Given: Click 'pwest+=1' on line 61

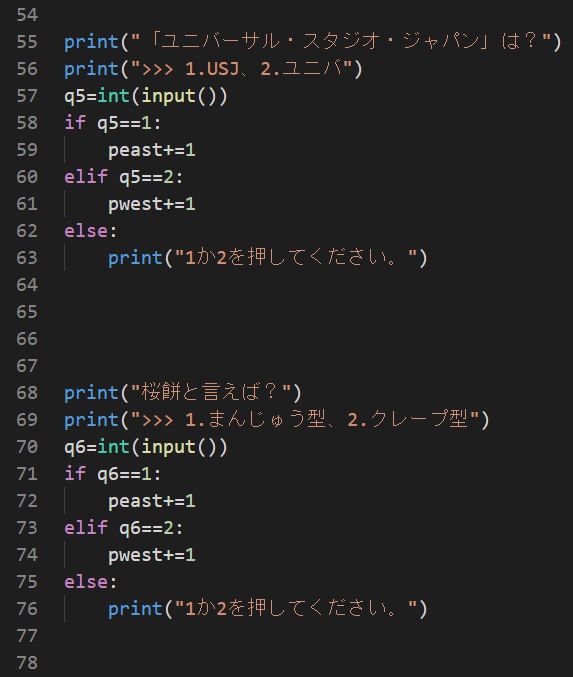Looking at the screenshot, I should (x=152, y=204).
